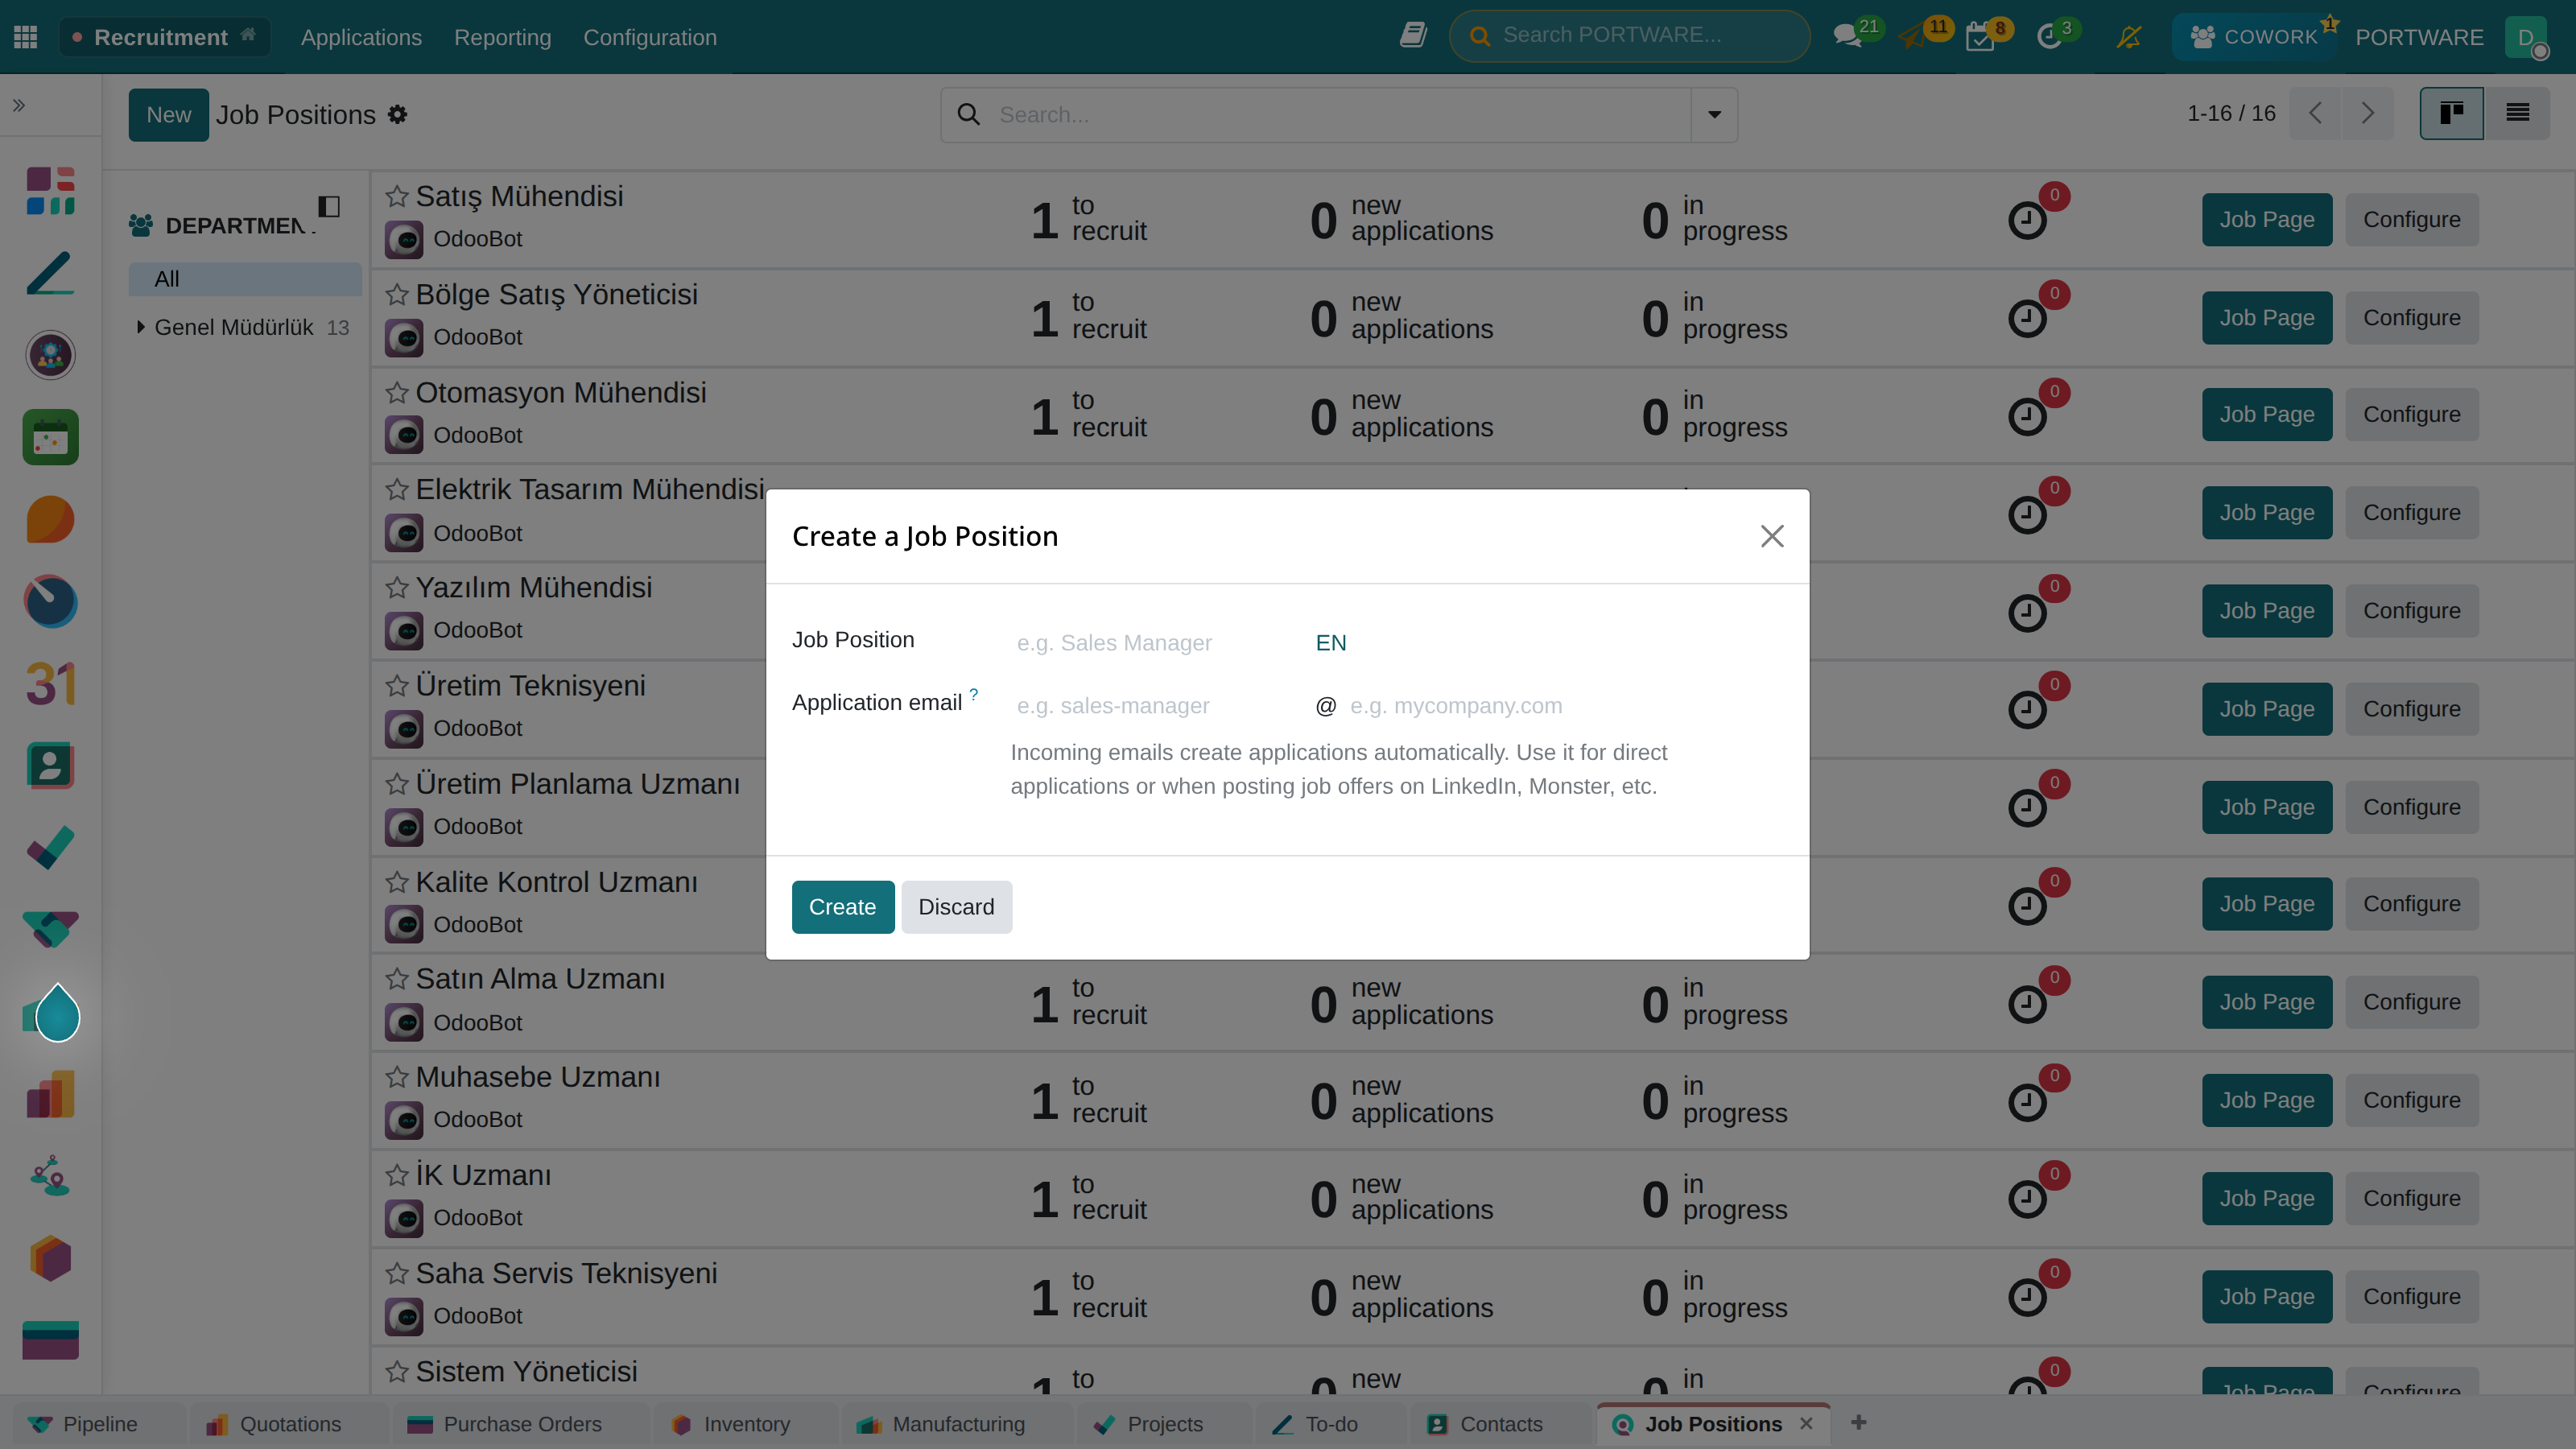Open the dashboard app icon in sidebar
The width and height of the screenshot is (2576, 1449).
pos(50,191)
